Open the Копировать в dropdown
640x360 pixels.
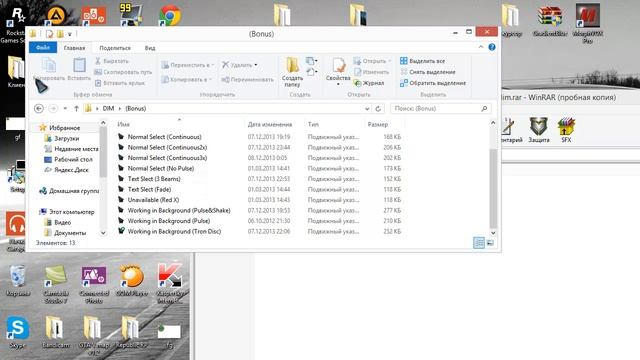(x=186, y=79)
